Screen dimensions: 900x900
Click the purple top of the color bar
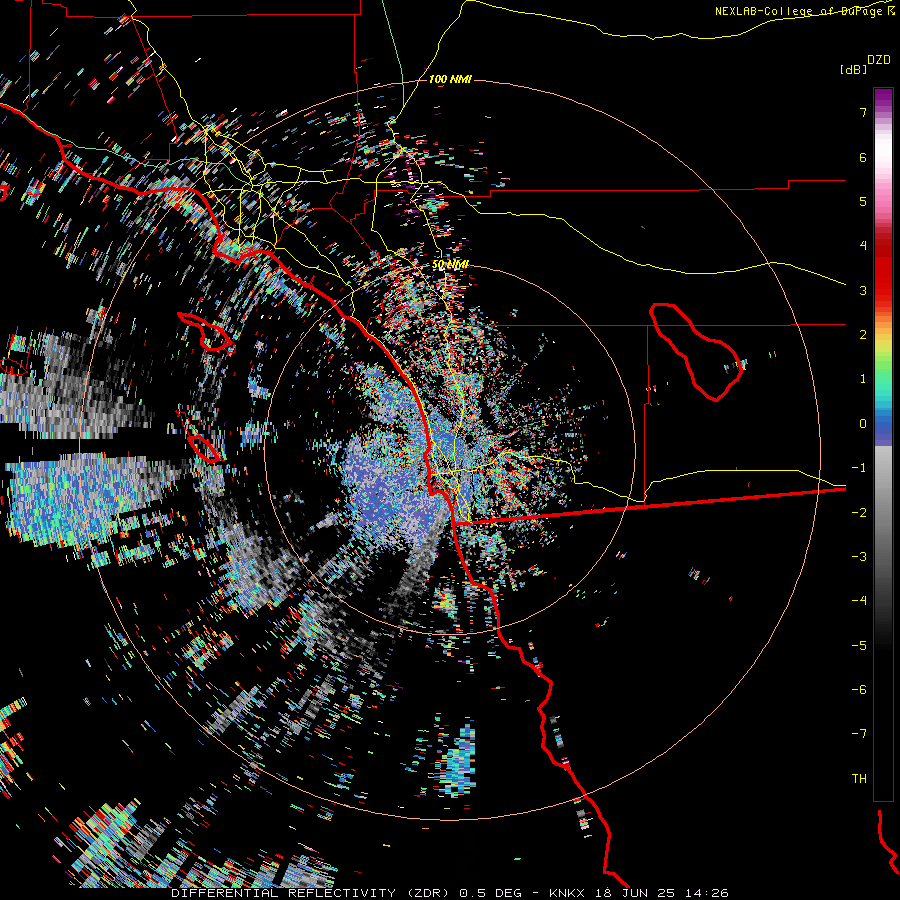[x=883, y=98]
